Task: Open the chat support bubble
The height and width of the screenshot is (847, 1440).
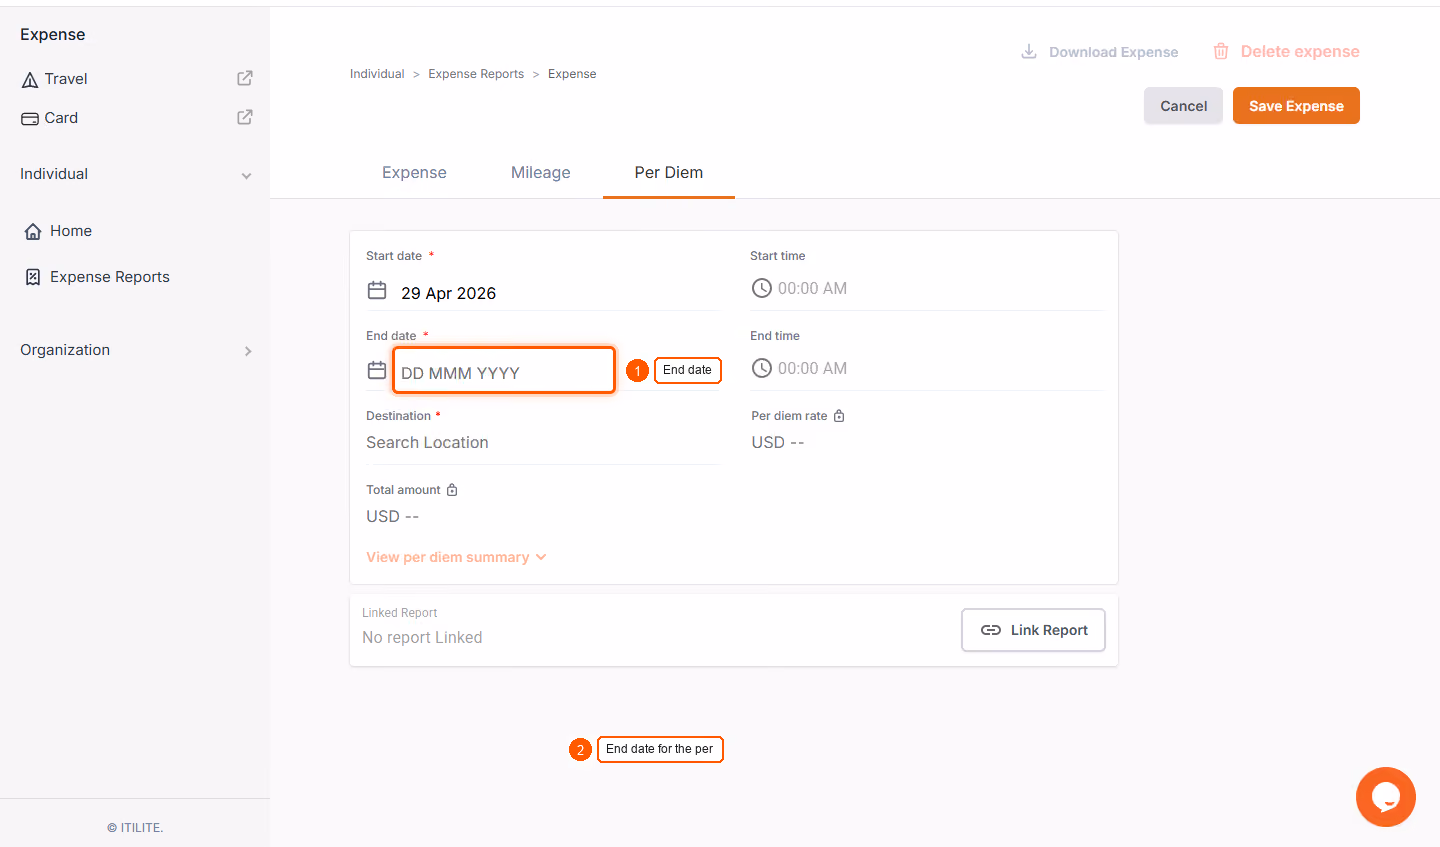Action: pyautogui.click(x=1386, y=797)
